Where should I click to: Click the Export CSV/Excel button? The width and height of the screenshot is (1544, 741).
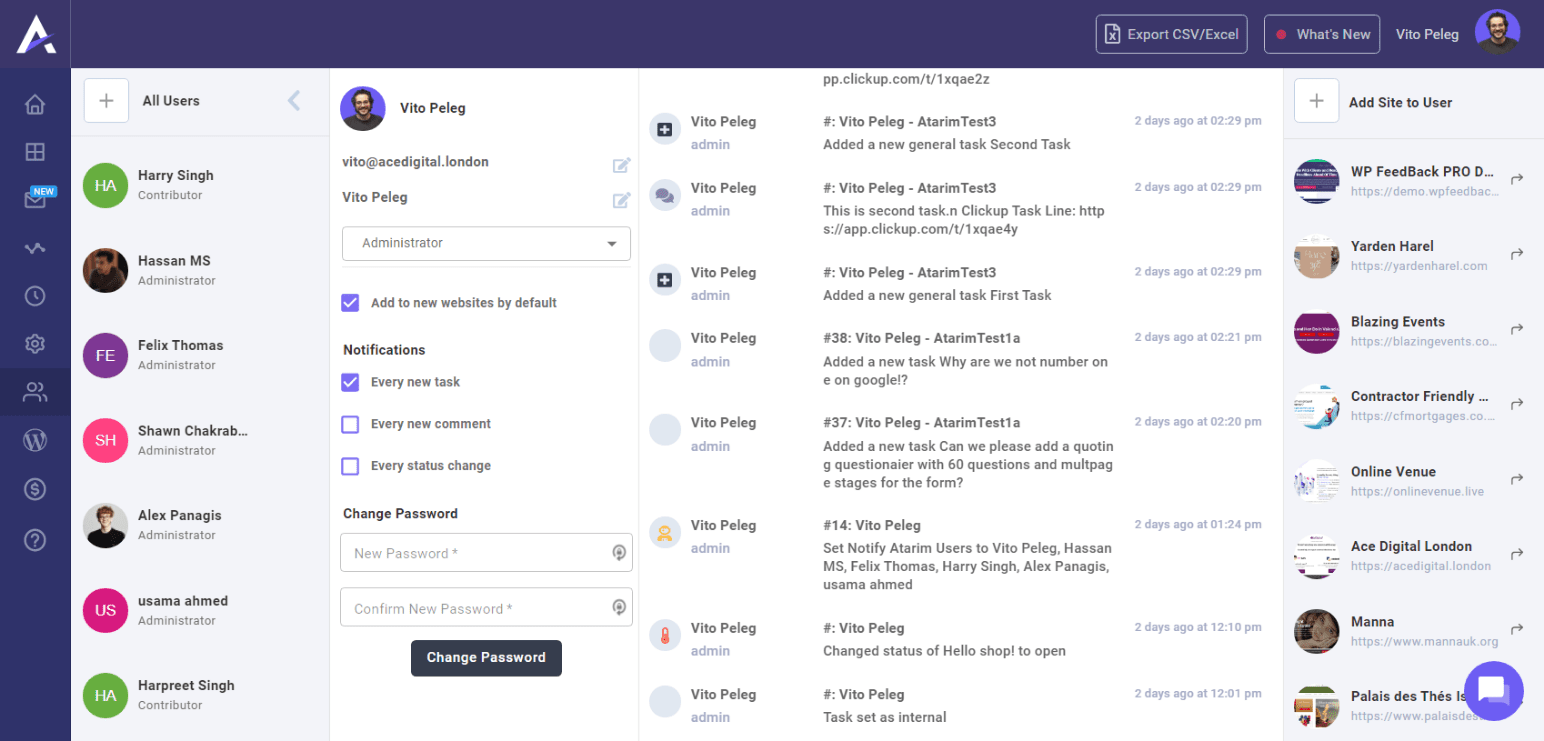coord(1171,34)
